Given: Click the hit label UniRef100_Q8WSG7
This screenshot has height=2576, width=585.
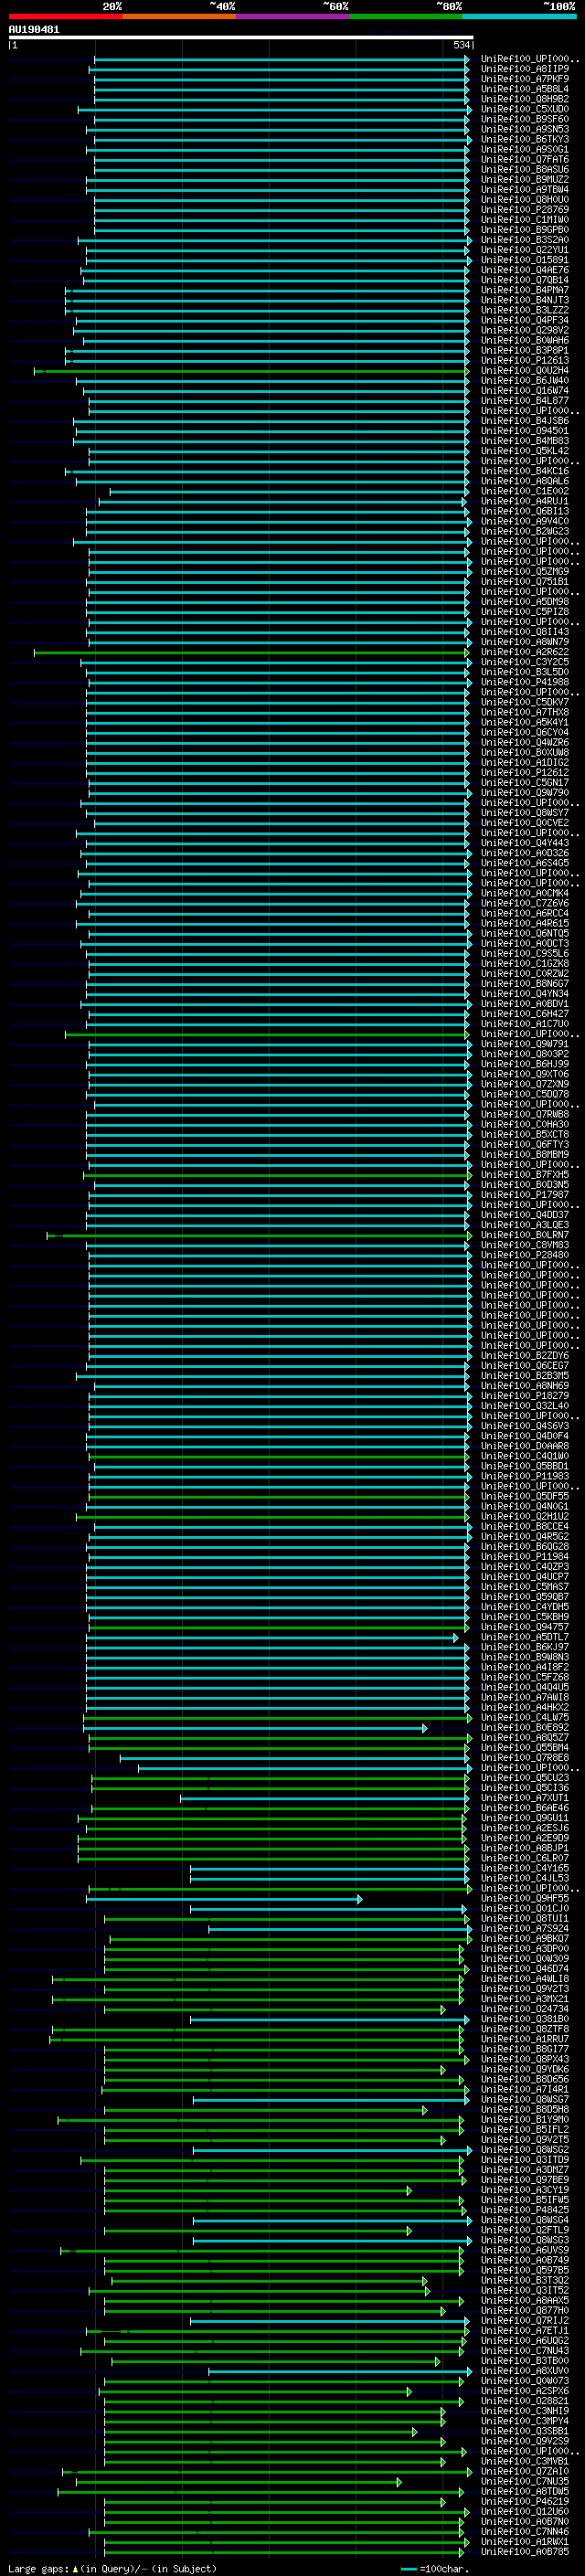Looking at the screenshot, I should [525, 2099].
